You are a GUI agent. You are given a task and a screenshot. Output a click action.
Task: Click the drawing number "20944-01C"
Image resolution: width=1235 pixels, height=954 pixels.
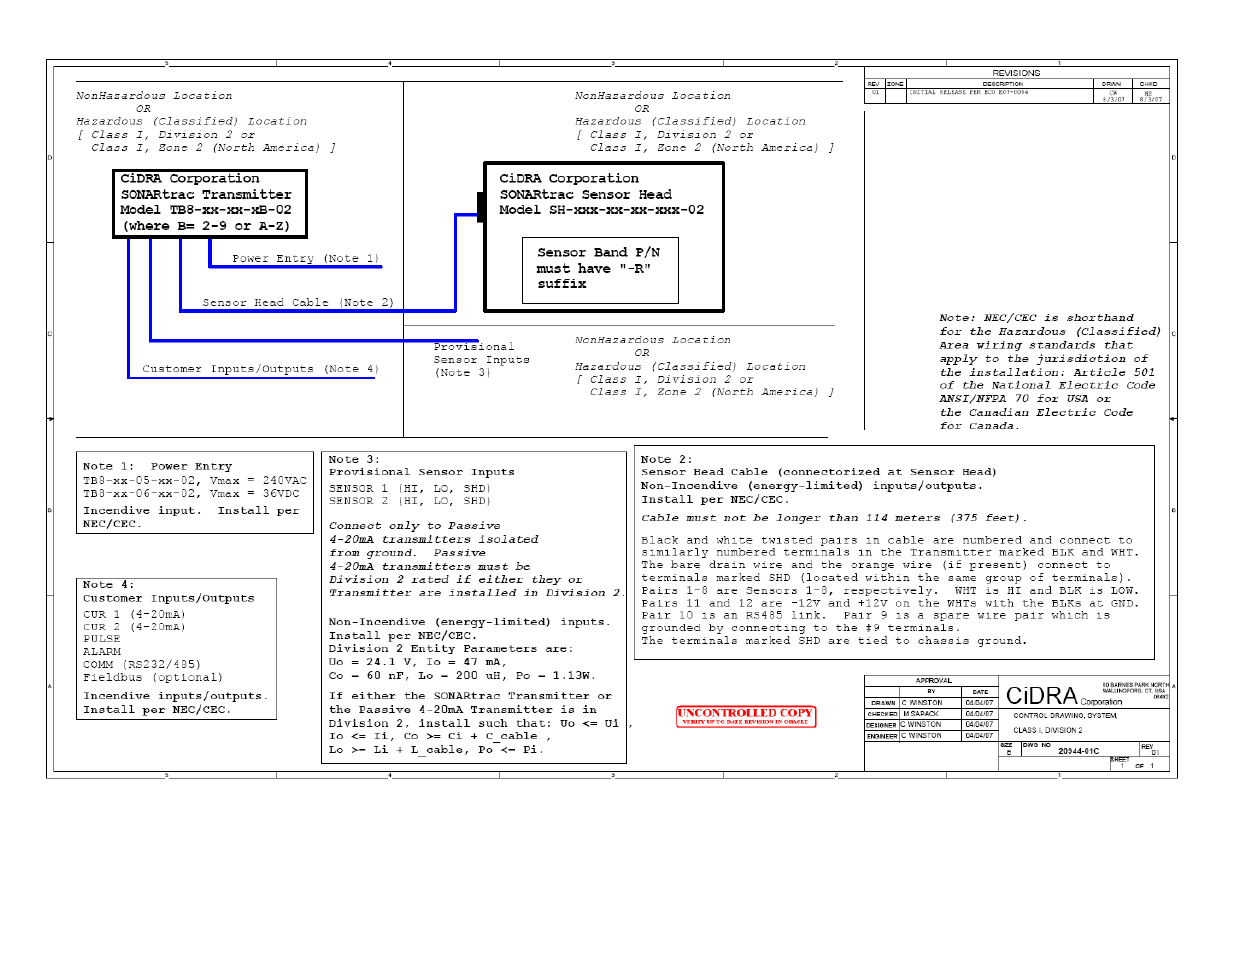(x=1079, y=751)
